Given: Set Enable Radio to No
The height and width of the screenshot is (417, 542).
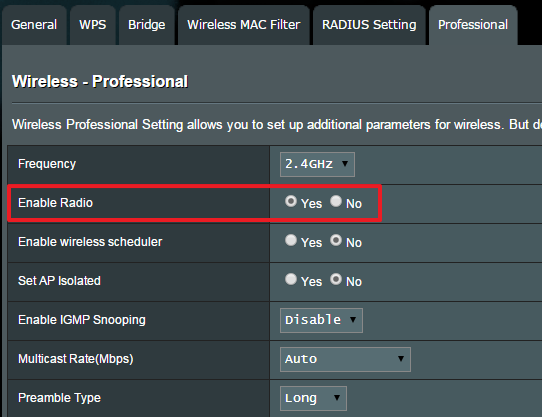Looking at the screenshot, I should point(336,201).
